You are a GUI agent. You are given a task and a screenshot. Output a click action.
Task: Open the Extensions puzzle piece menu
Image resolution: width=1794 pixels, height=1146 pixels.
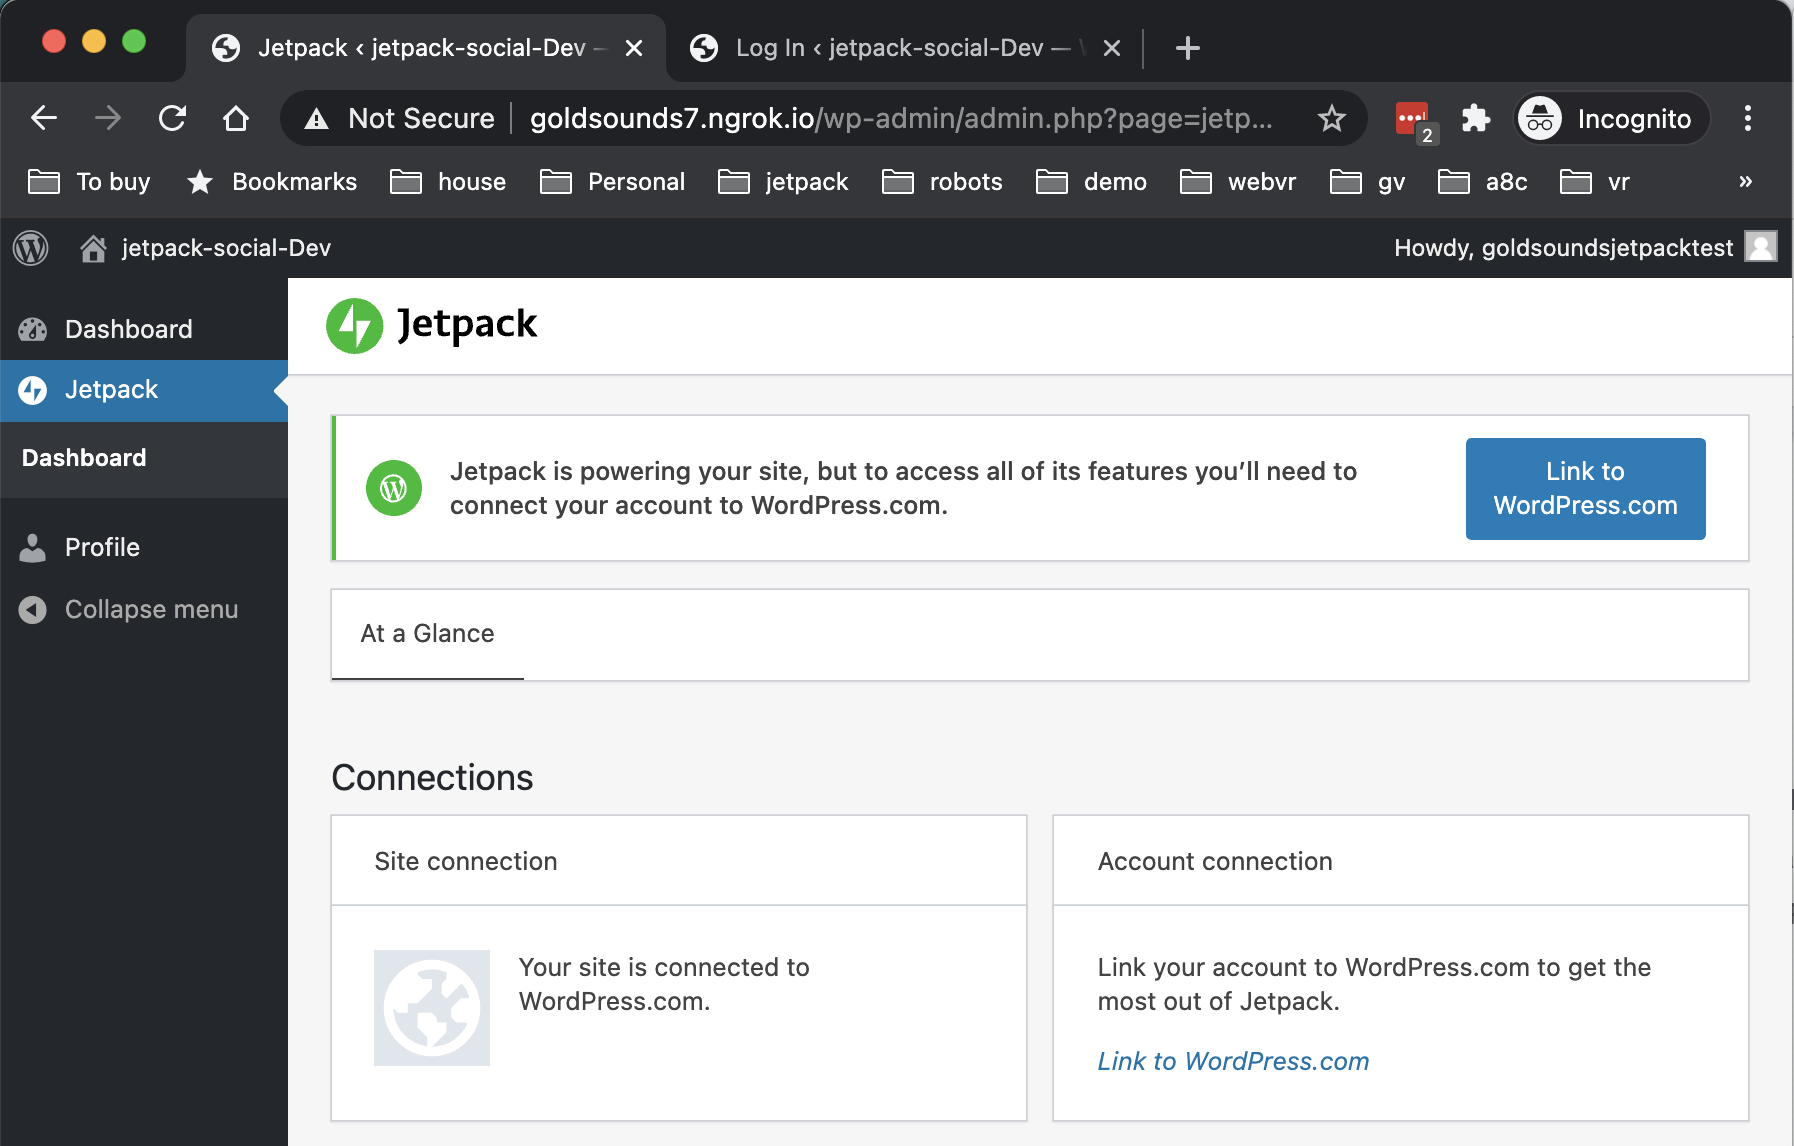tap(1475, 118)
